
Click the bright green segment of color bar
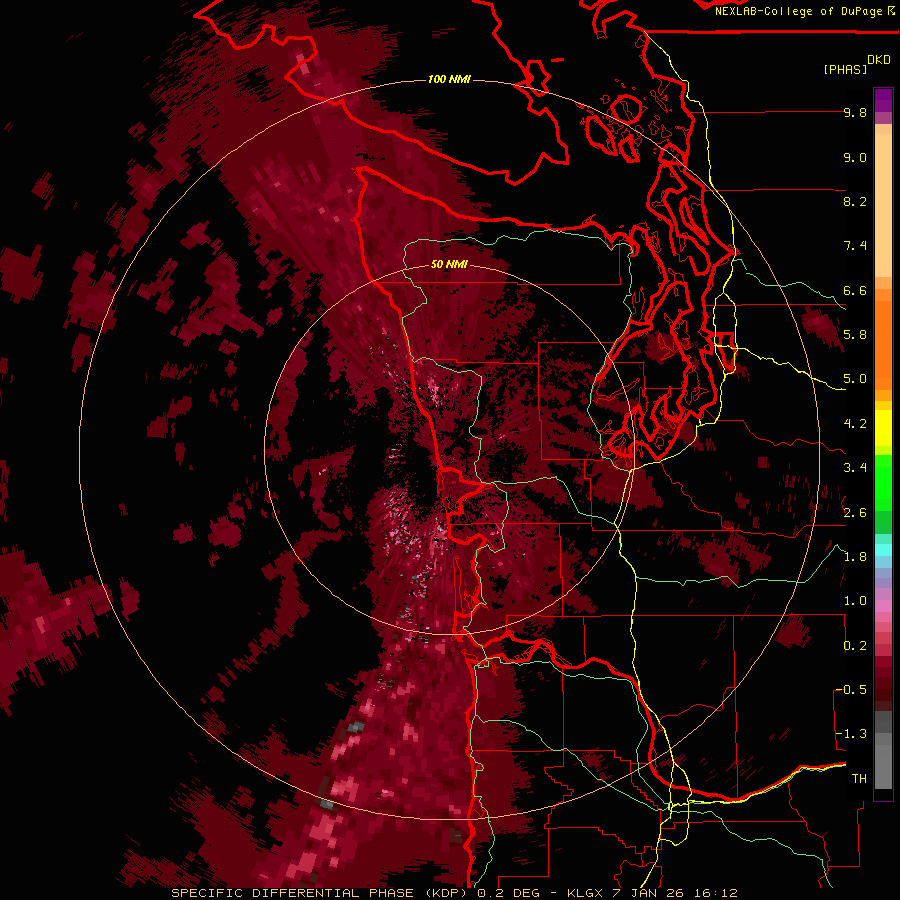tap(883, 482)
